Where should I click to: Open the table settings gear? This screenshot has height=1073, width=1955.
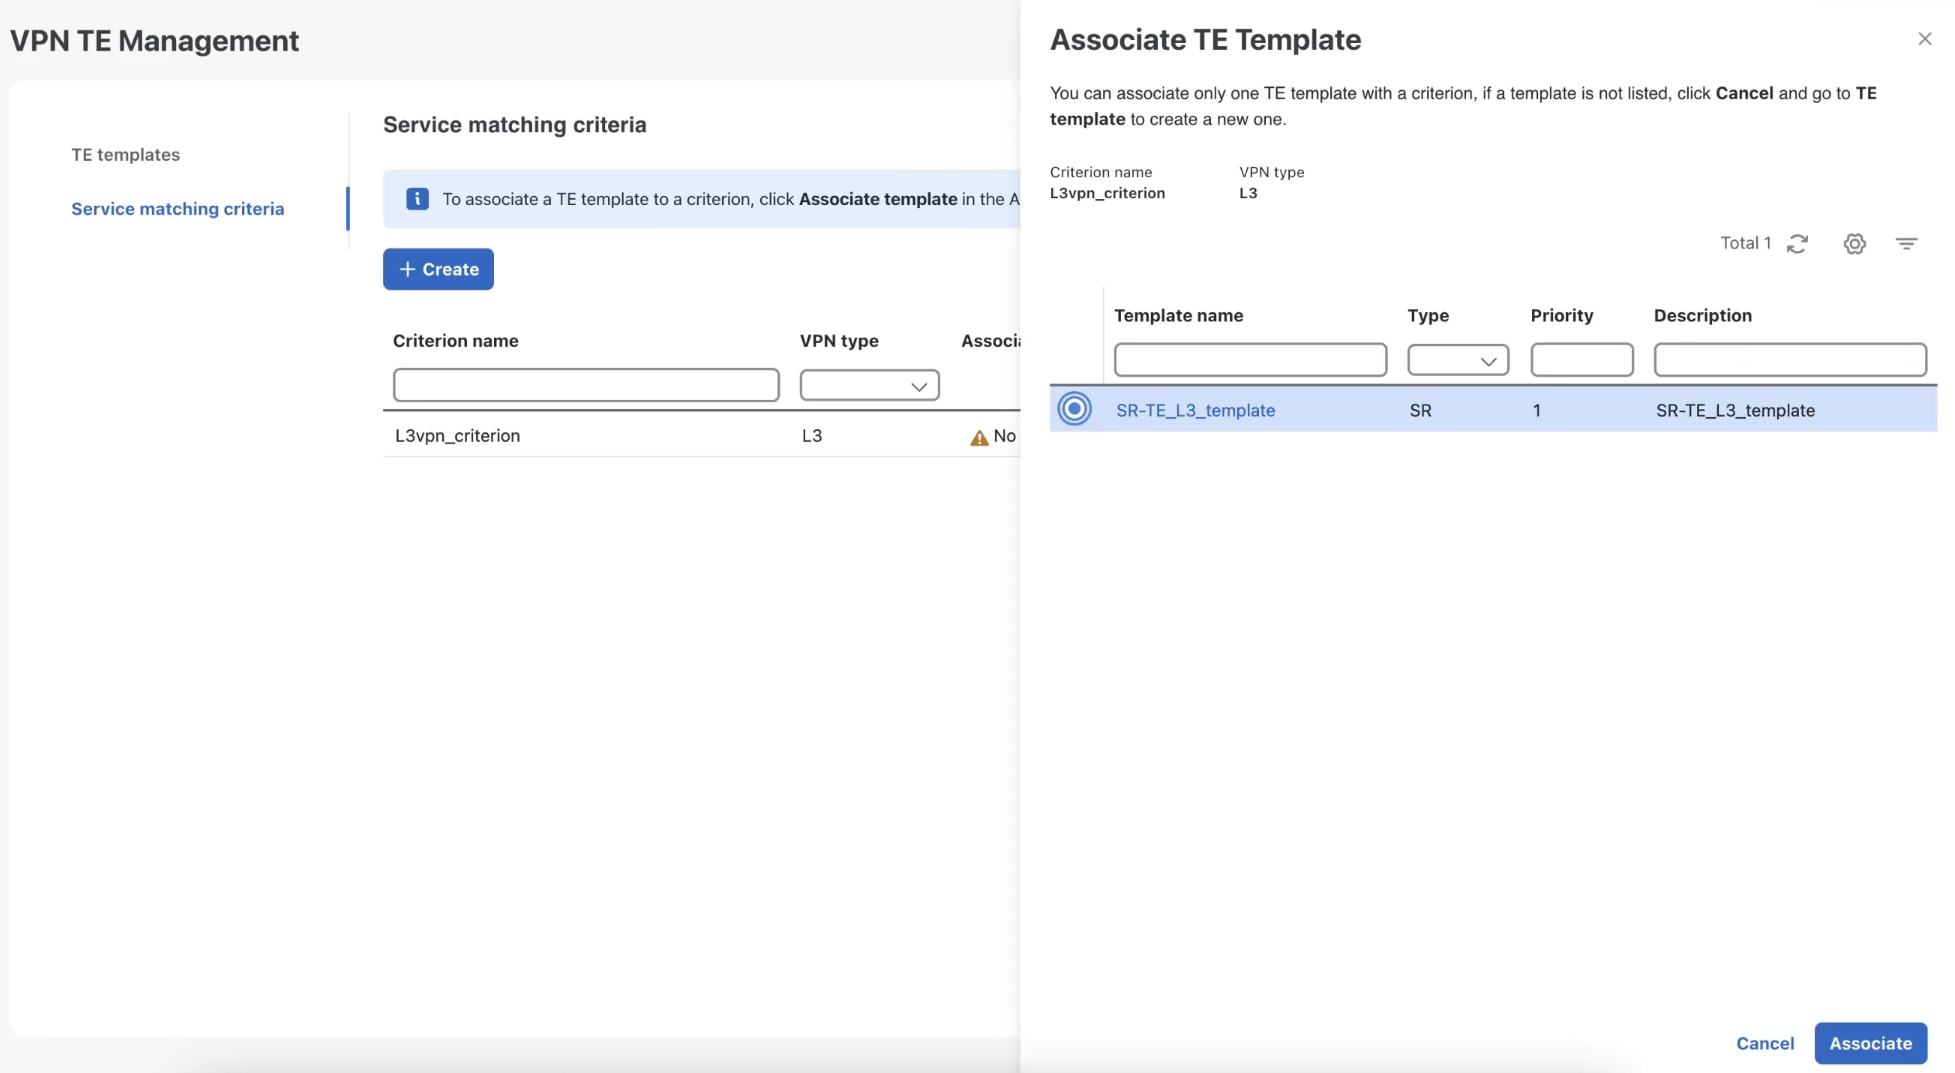pyautogui.click(x=1854, y=243)
